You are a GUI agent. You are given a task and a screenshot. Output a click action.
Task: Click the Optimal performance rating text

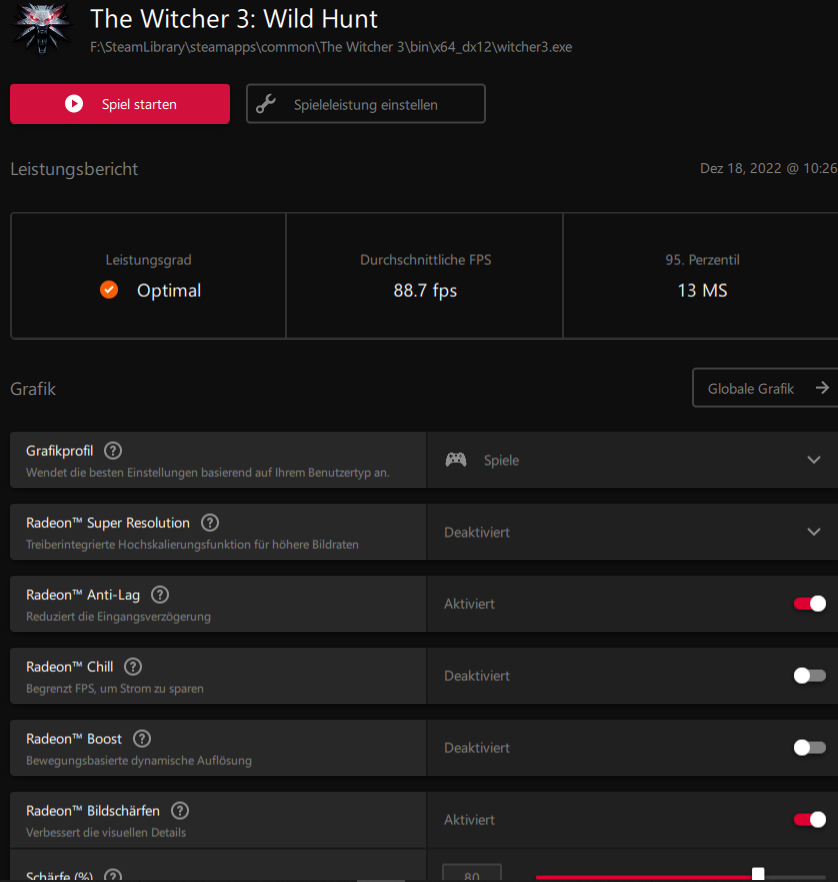pos(169,290)
